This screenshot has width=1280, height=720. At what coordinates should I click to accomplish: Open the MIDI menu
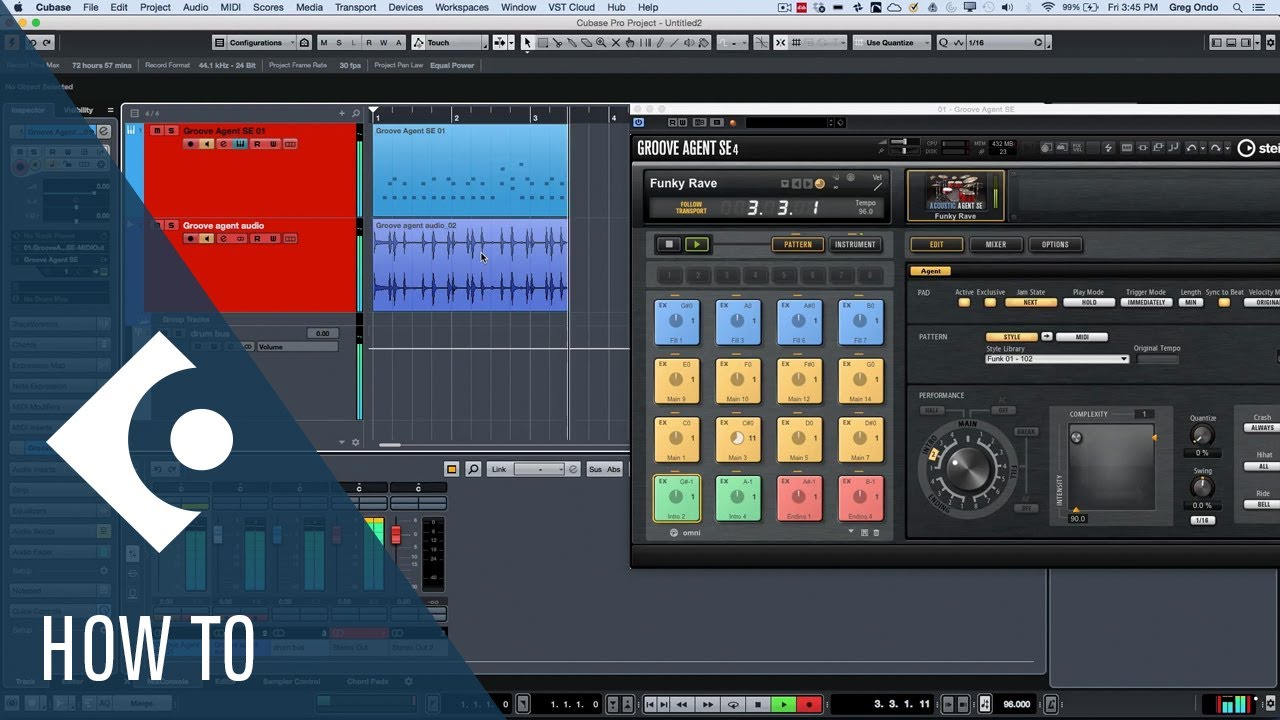(230, 7)
